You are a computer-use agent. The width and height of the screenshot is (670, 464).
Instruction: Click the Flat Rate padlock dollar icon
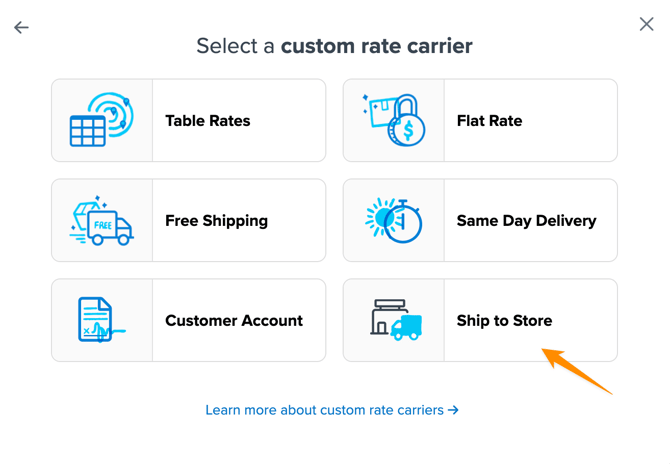[x=394, y=121]
